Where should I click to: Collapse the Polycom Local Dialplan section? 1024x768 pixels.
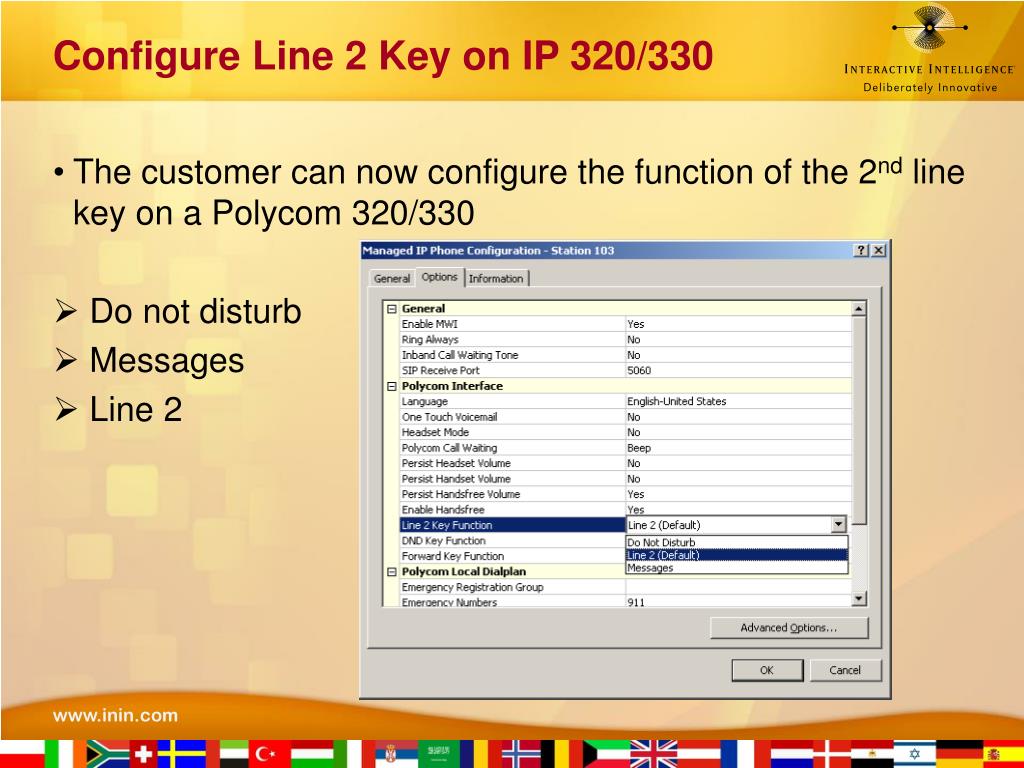pos(392,571)
